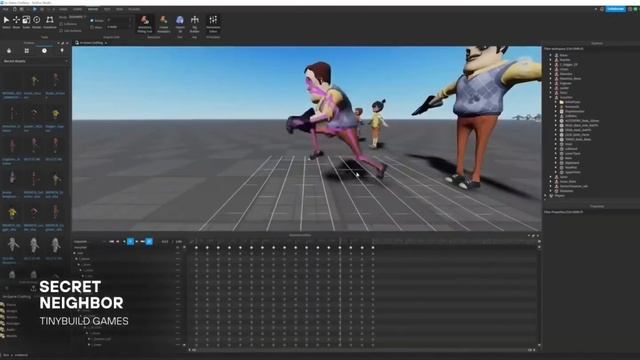Activate the Transform tool
The width and height of the screenshot is (640, 360).
coord(50,22)
